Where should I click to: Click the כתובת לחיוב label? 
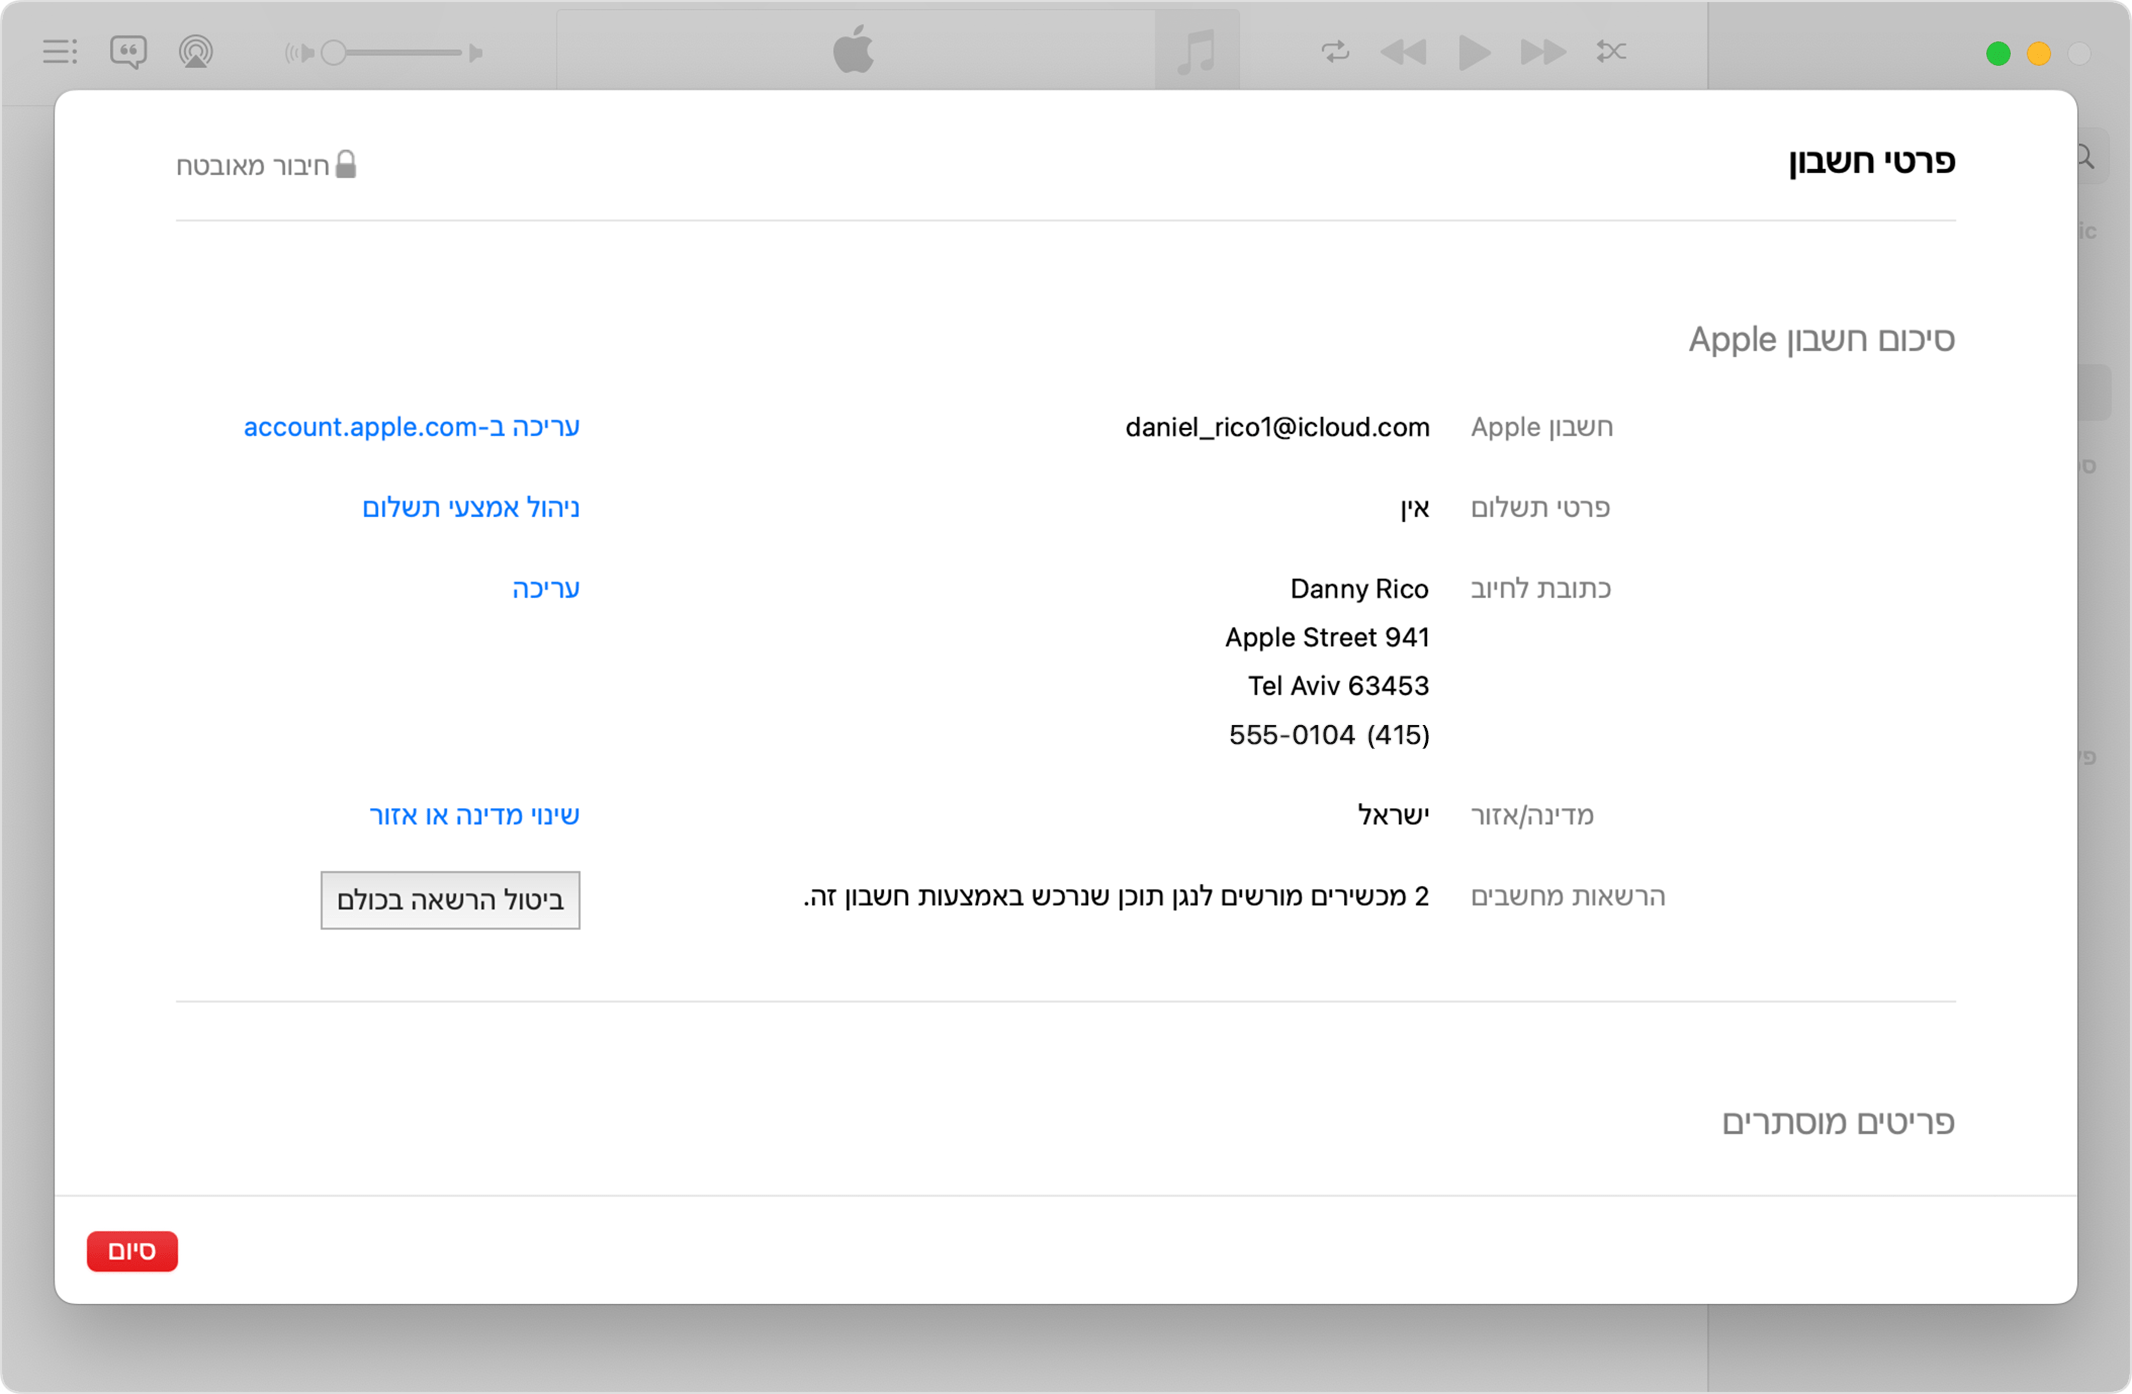1541,589
